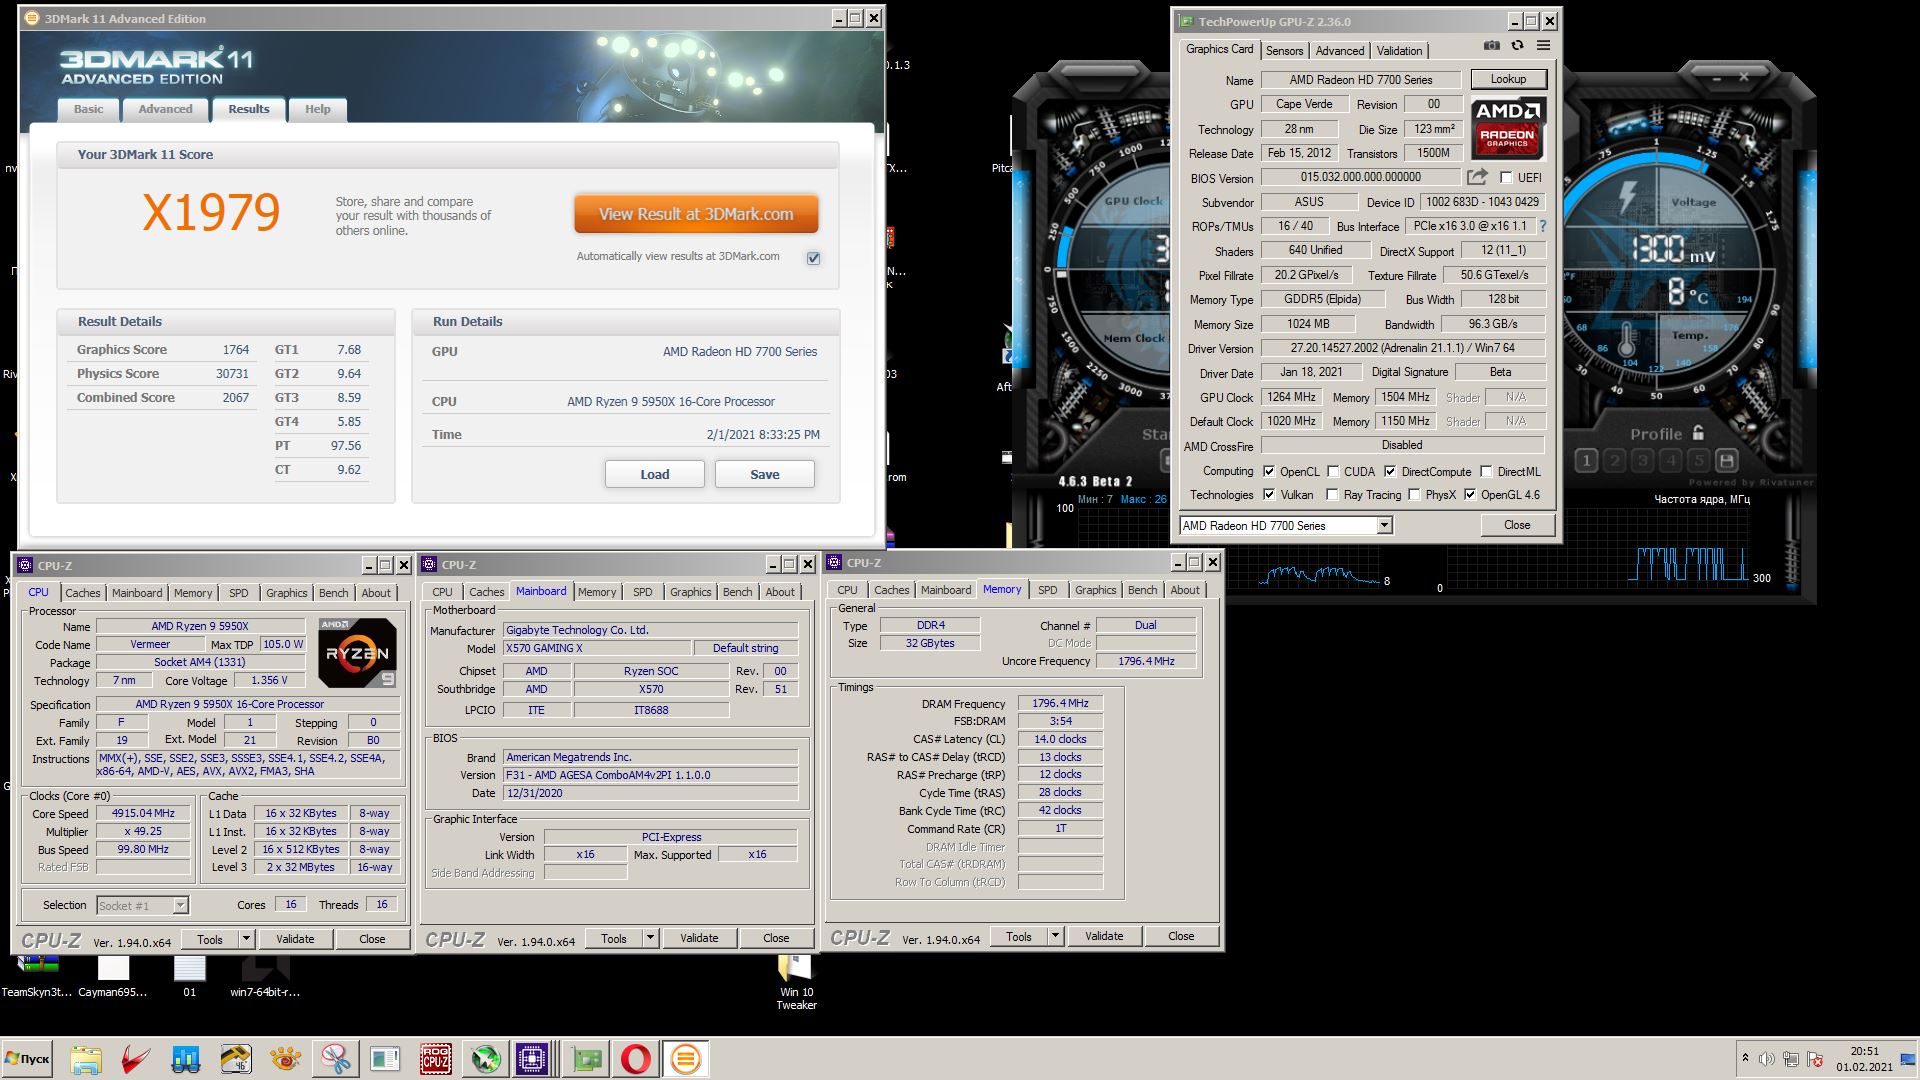Screen dimensions: 1920x1080
Task: Click the orange 3DMark taskbar icon
Action: pos(686,1059)
